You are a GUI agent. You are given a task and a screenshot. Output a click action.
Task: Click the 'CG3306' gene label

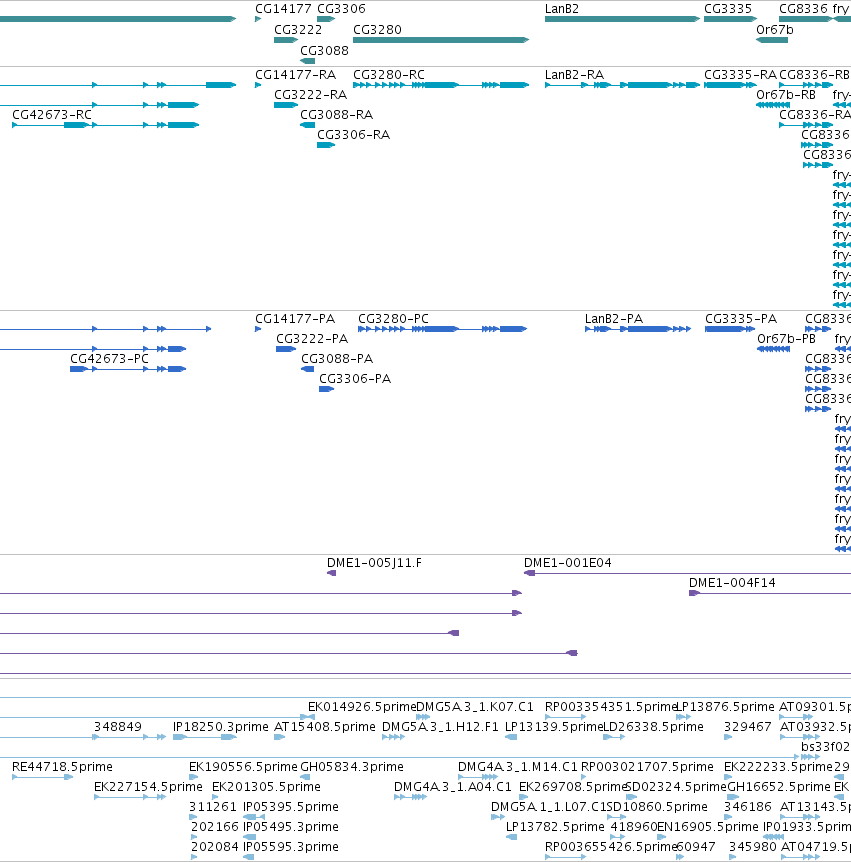coord(341,8)
